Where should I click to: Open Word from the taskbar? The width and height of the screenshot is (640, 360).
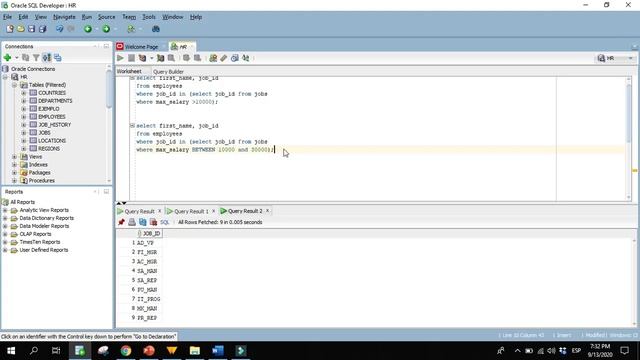pos(218,351)
